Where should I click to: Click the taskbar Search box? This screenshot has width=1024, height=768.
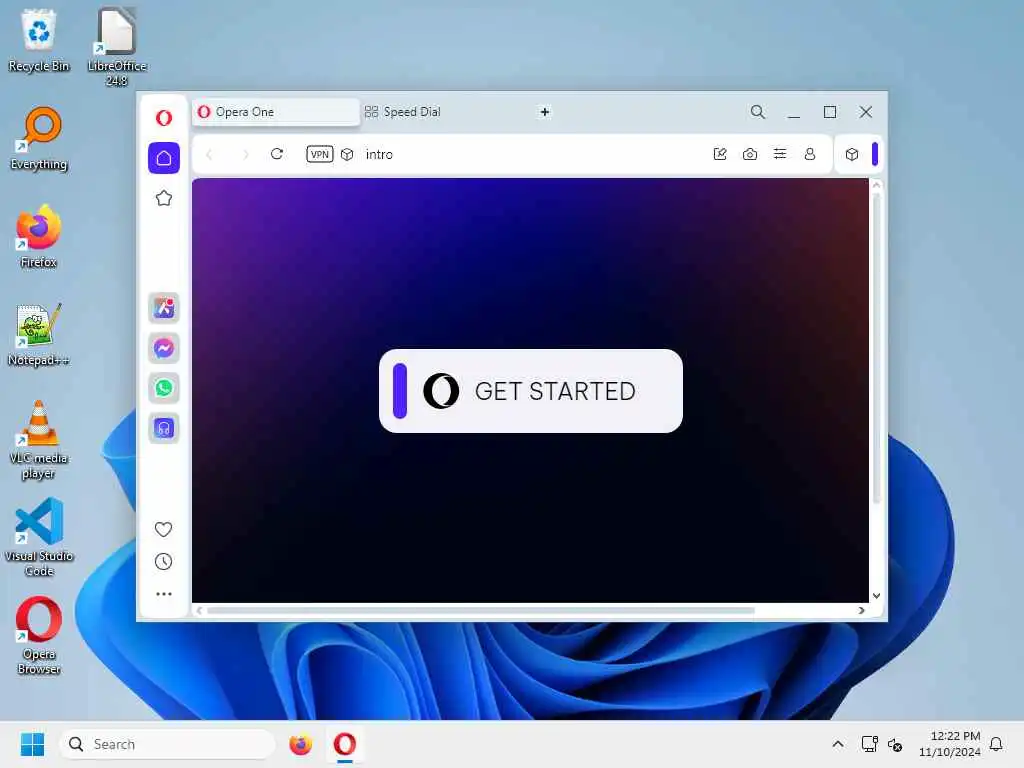tap(167, 744)
